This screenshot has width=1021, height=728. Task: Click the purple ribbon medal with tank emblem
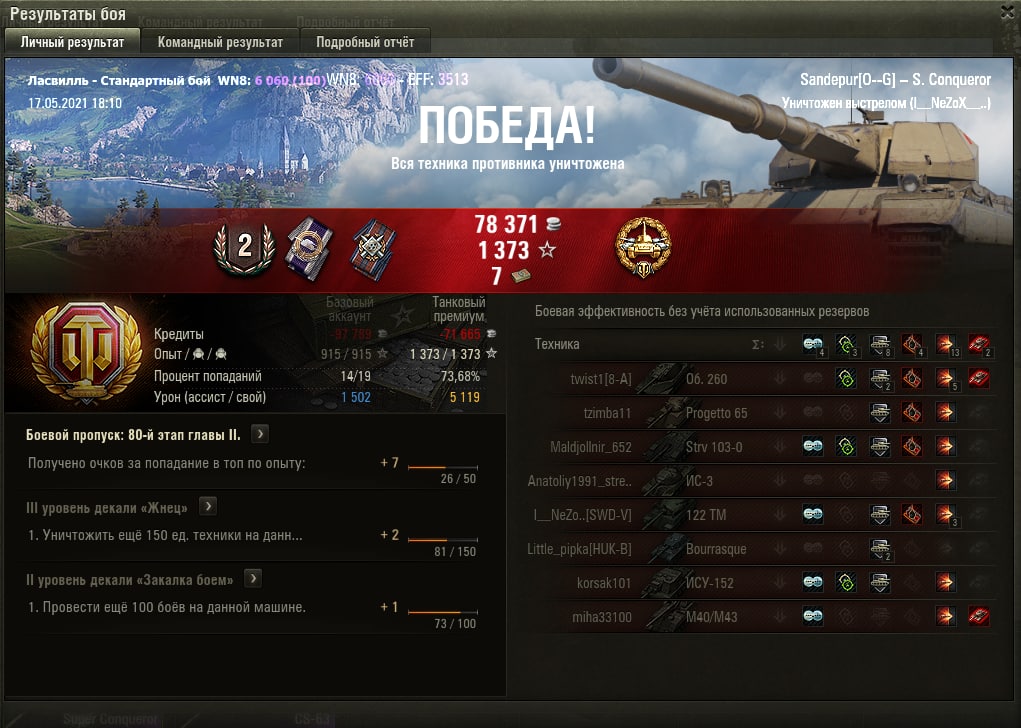[309, 248]
